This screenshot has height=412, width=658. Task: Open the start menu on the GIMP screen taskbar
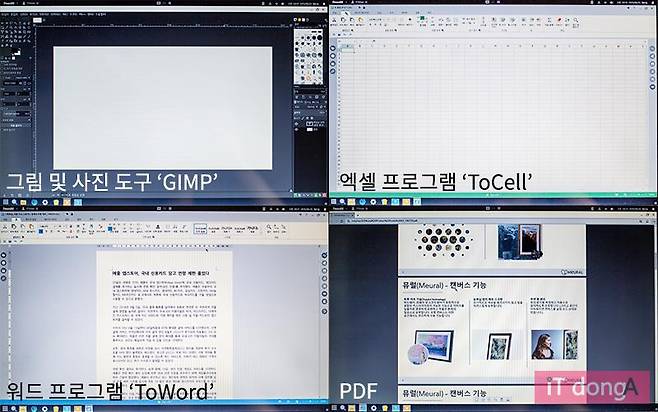point(5,202)
